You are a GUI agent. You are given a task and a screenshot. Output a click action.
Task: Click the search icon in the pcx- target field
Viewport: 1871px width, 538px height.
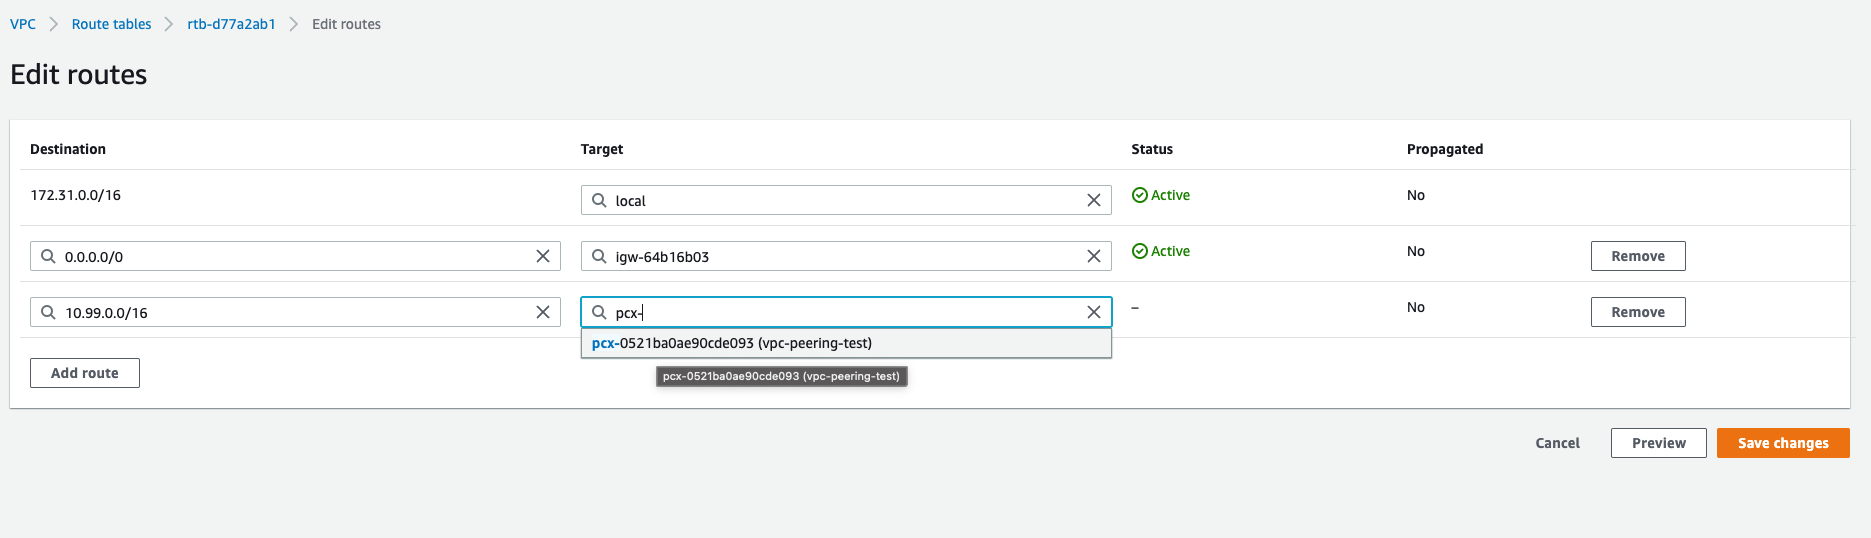599,312
